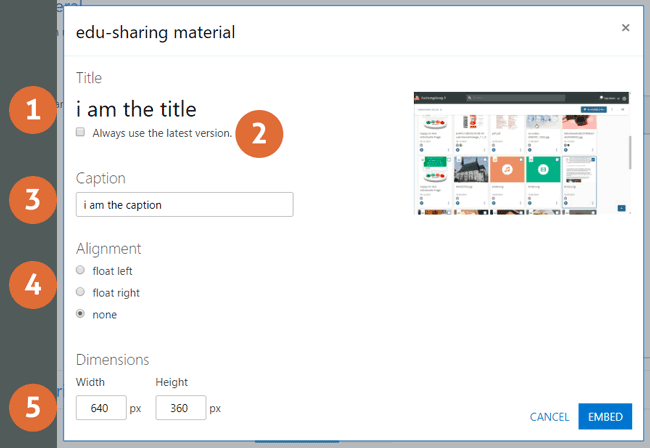Viewport: 650px width, 448px height.
Task: Select float left alignment
Action: tap(80, 270)
